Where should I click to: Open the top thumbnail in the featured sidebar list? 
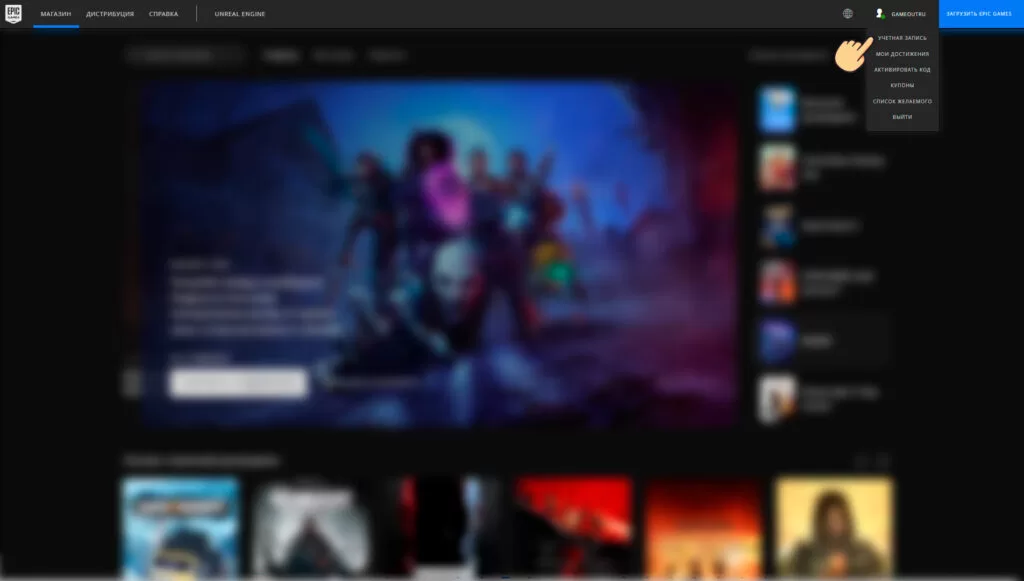coord(777,109)
